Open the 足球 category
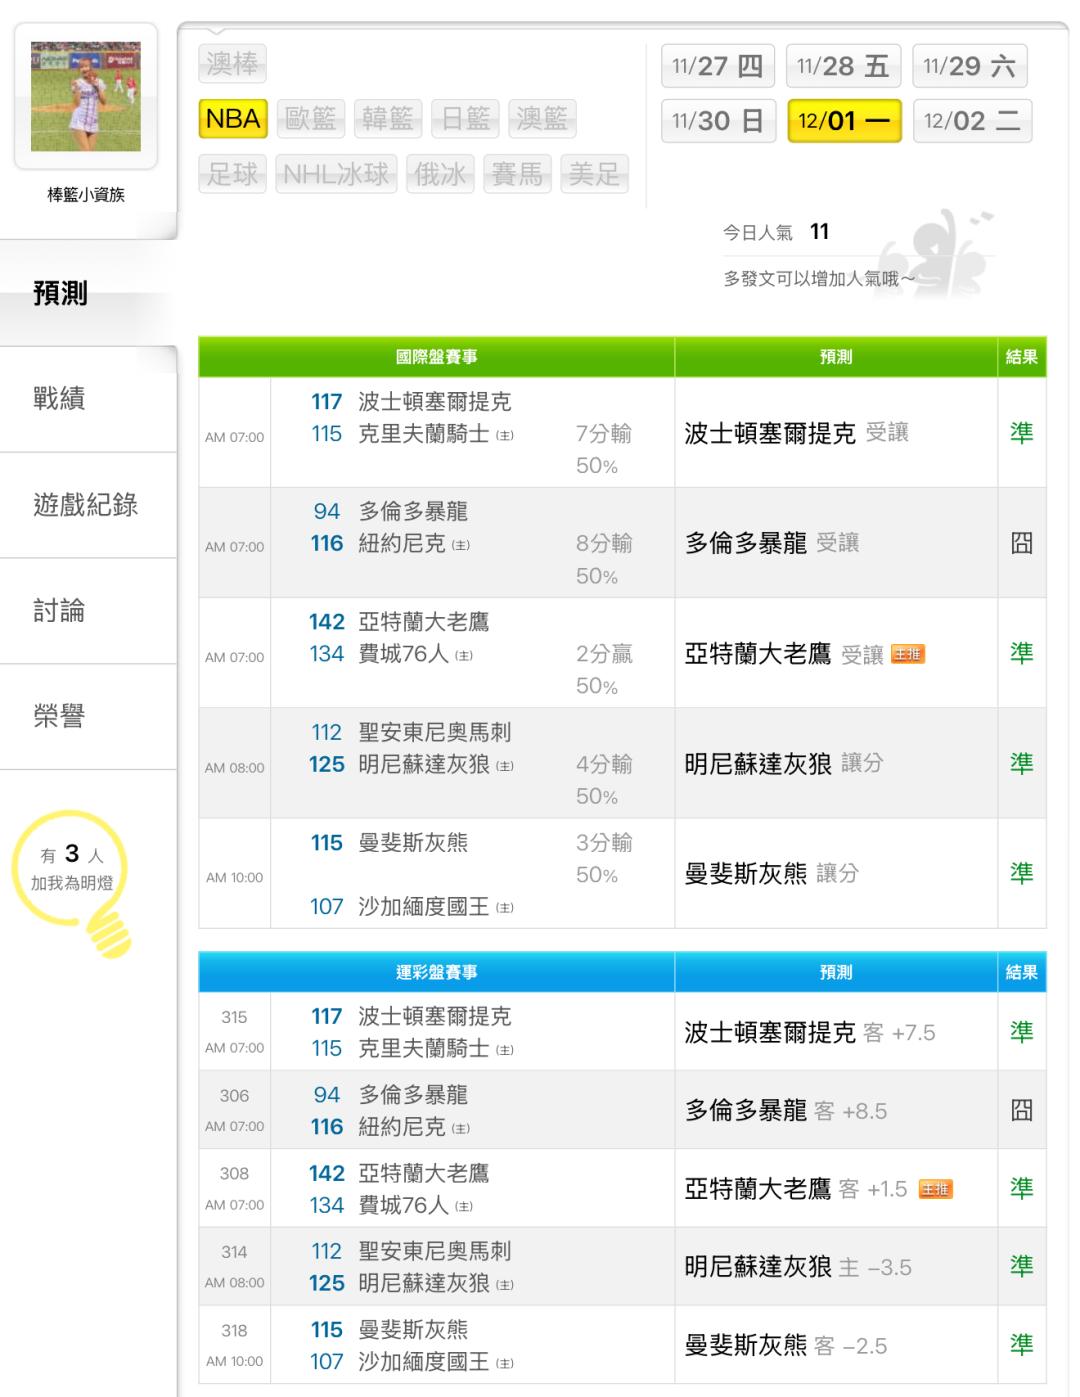This screenshot has height=1397, width=1080. [232, 174]
